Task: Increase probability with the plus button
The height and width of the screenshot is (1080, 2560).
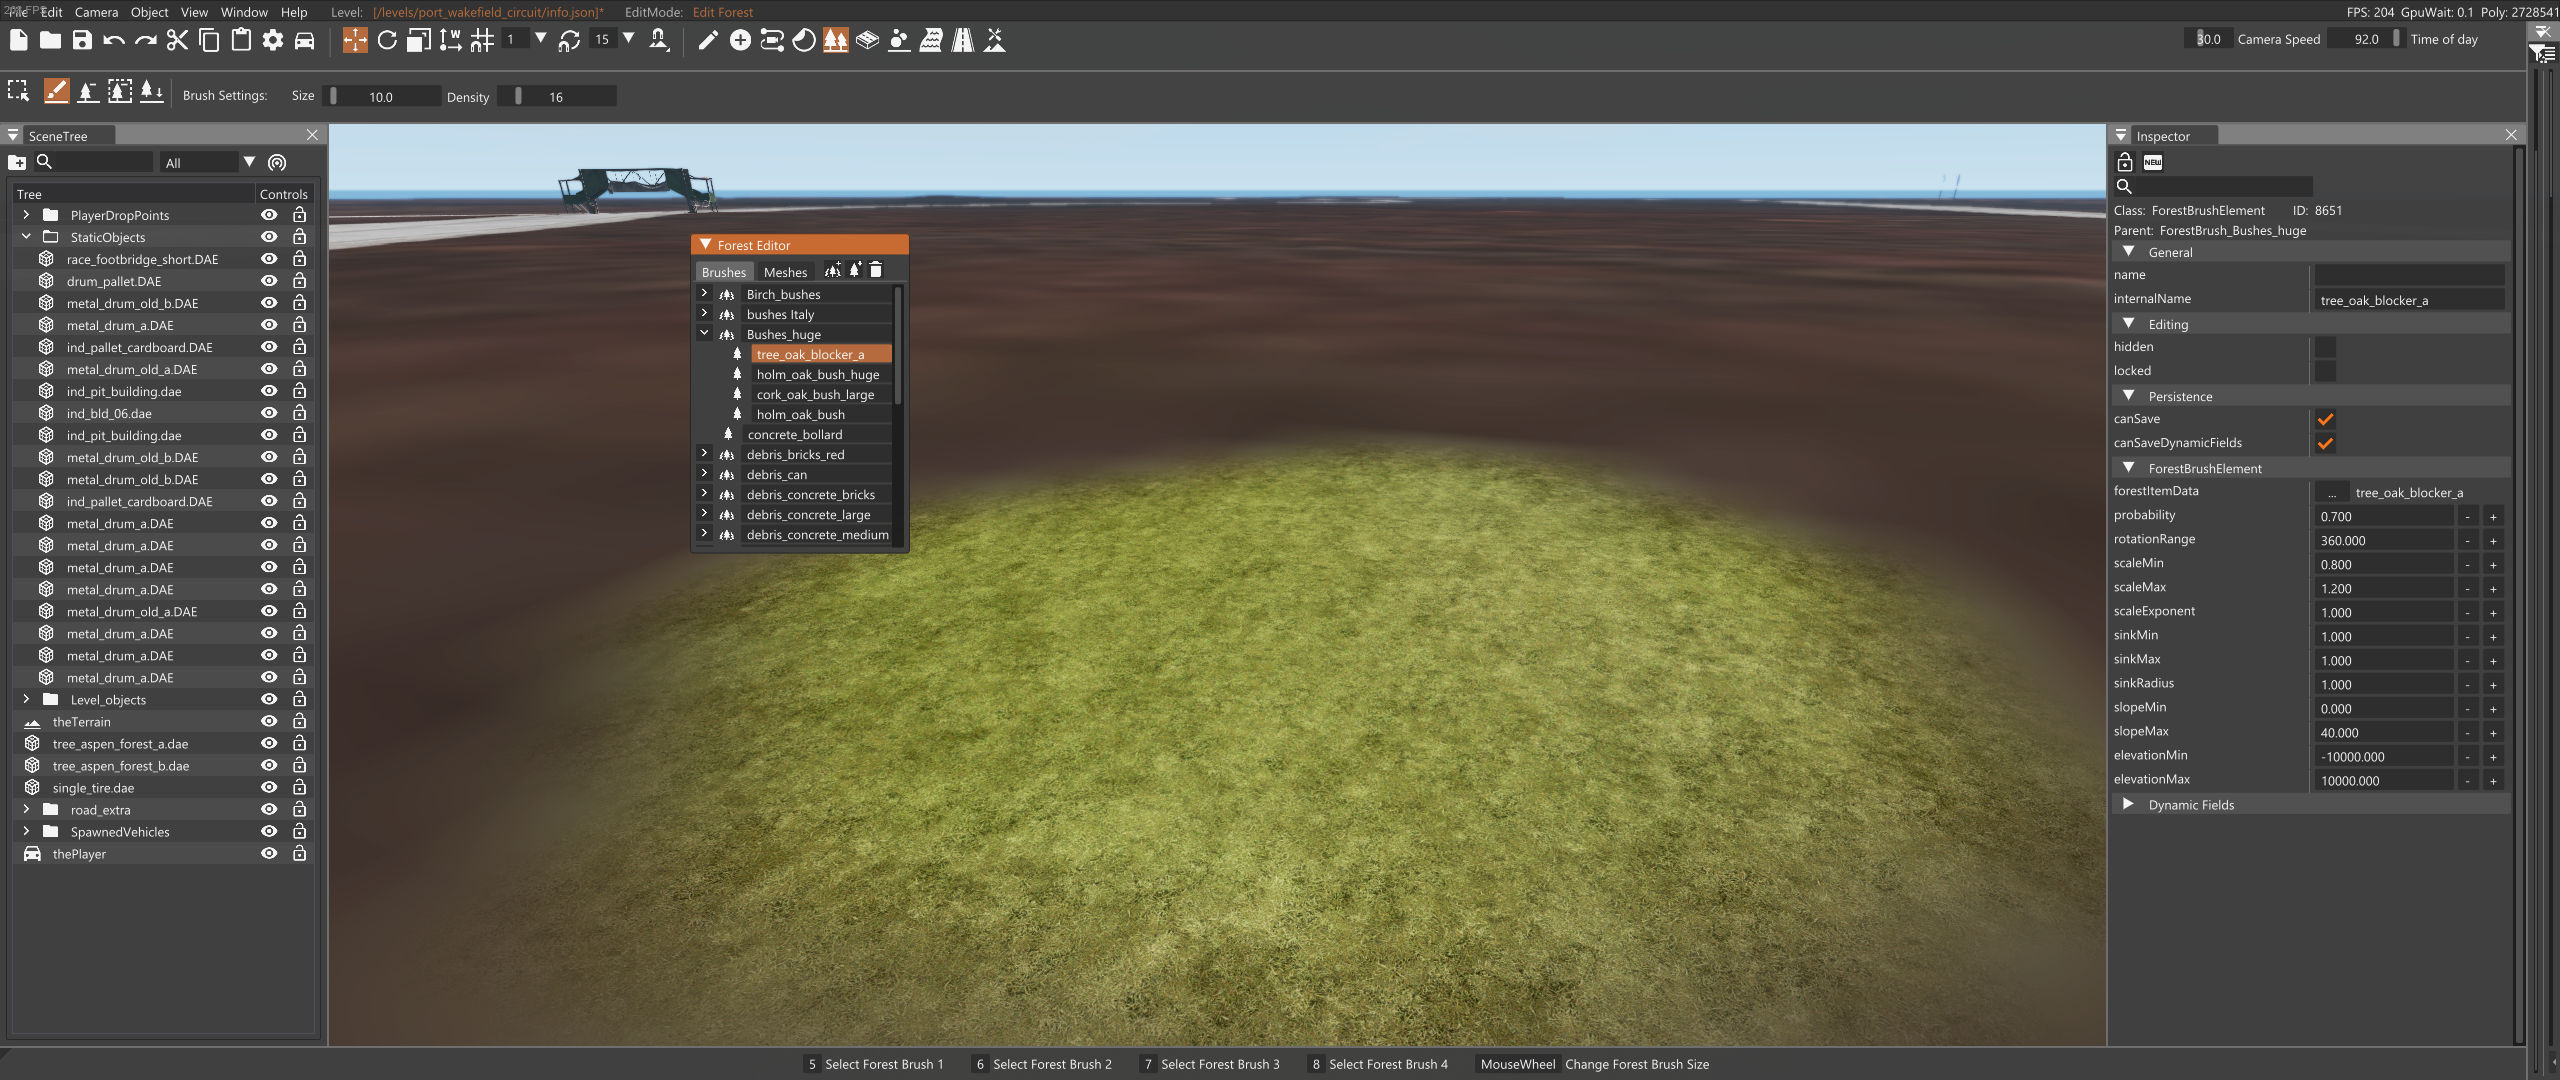Action: click(2493, 517)
